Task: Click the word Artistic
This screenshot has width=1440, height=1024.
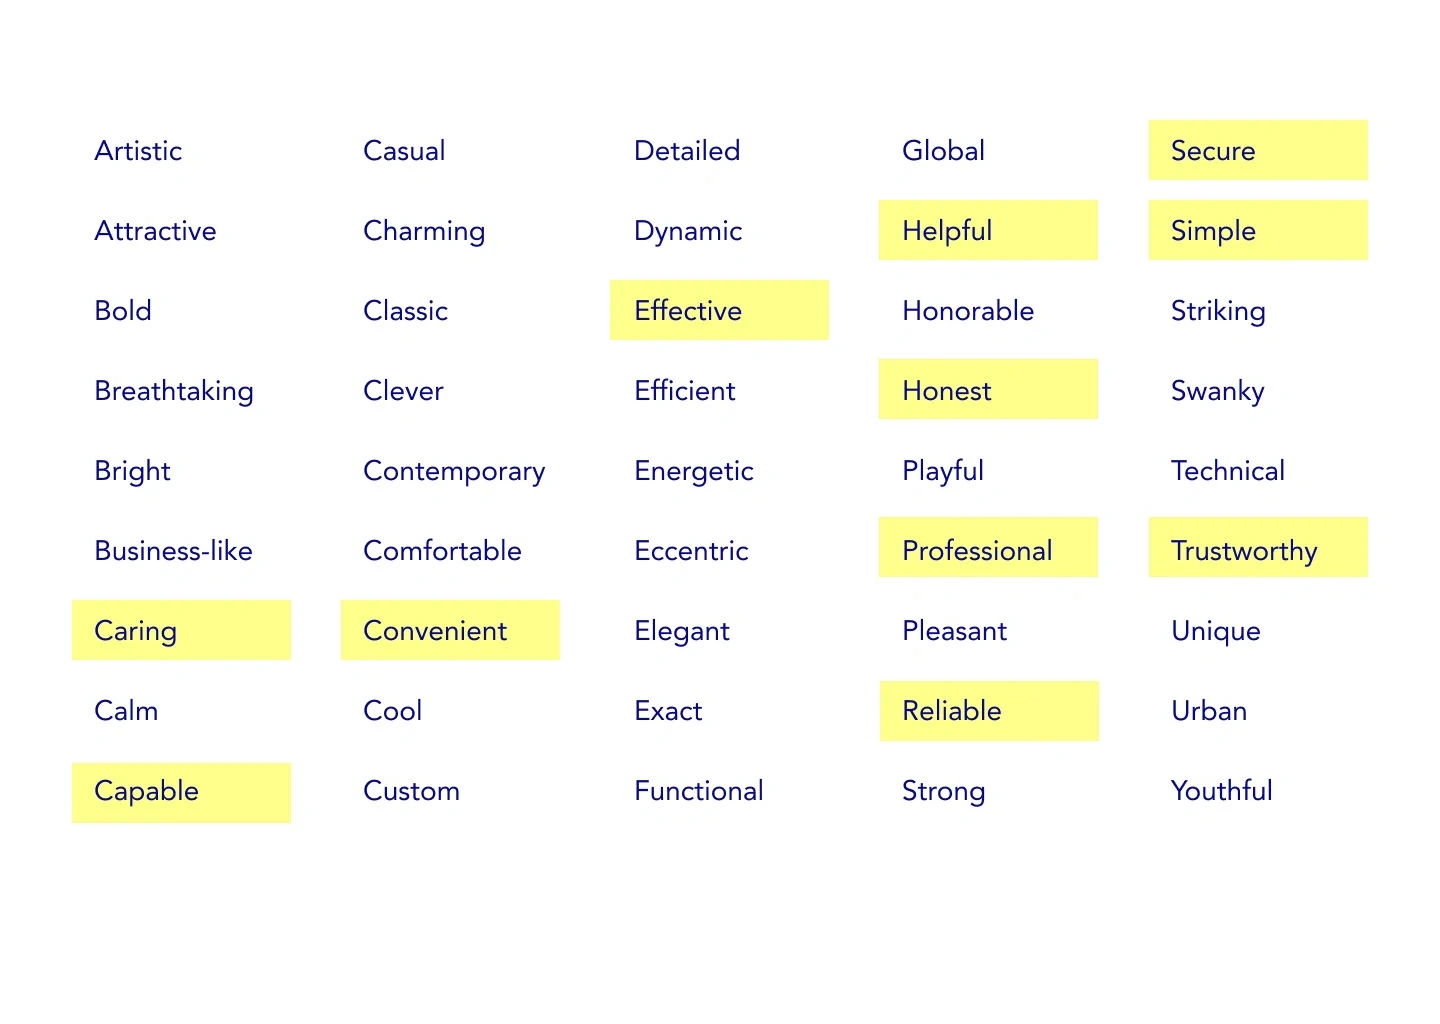Action: [138, 151]
